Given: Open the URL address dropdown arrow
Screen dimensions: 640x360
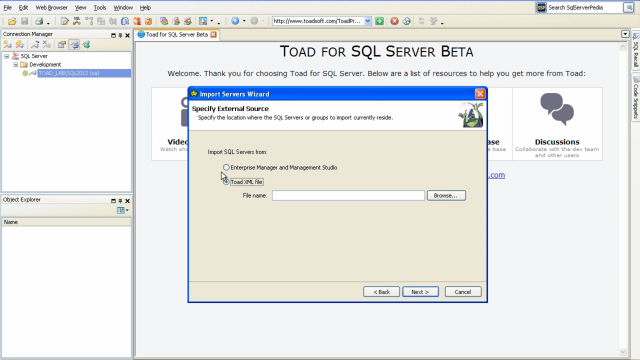Looking at the screenshot, I should pos(368,21).
